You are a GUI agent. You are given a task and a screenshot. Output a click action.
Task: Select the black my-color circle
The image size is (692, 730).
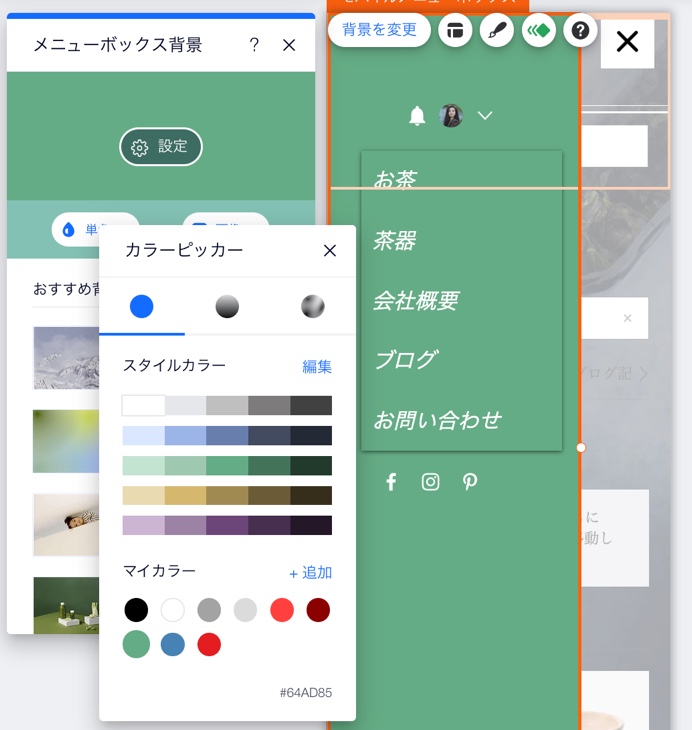pos(136,610)
